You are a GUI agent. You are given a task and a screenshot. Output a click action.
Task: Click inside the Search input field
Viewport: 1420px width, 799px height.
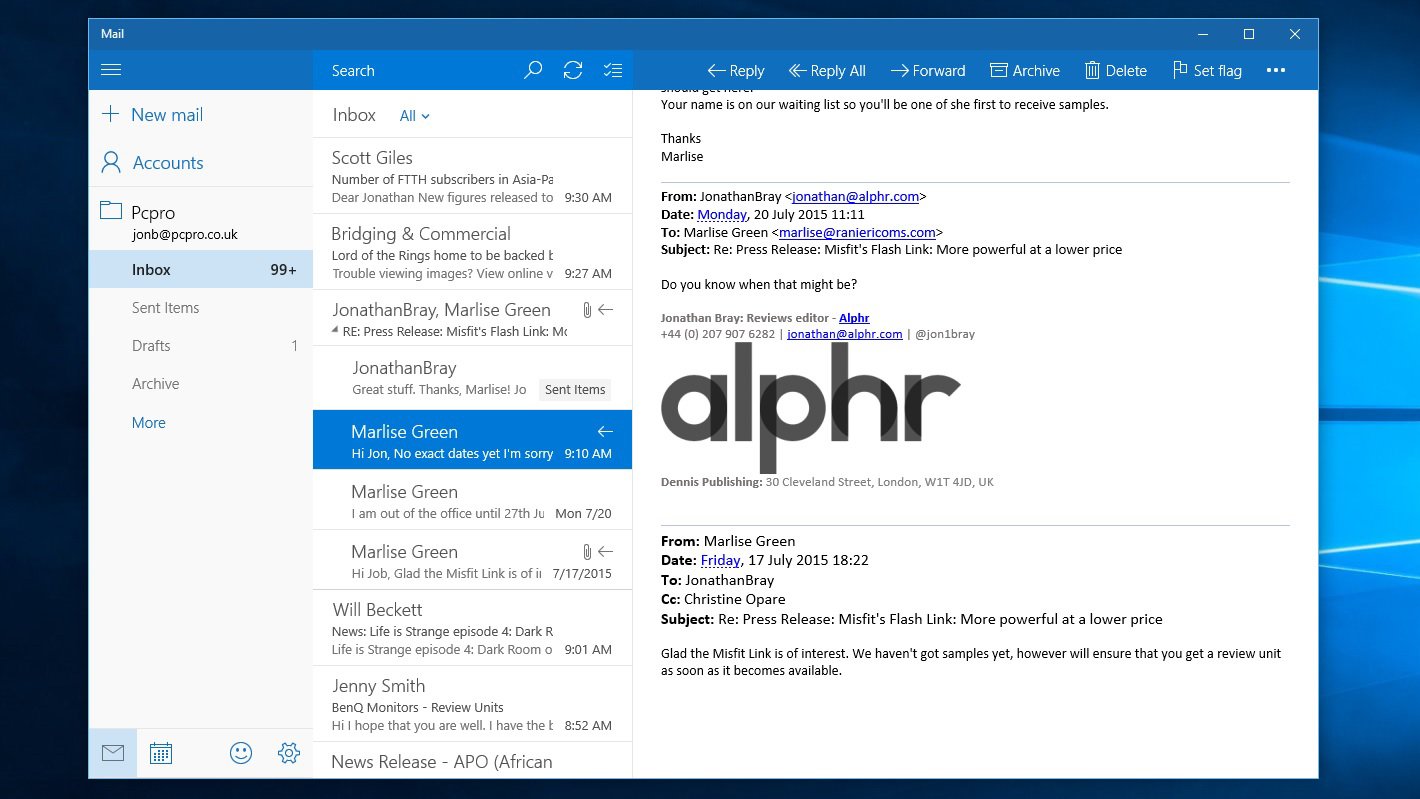420,70
